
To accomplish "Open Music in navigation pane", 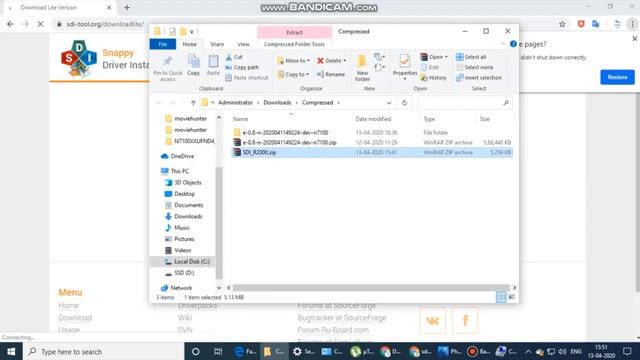I will click(182, 228).
